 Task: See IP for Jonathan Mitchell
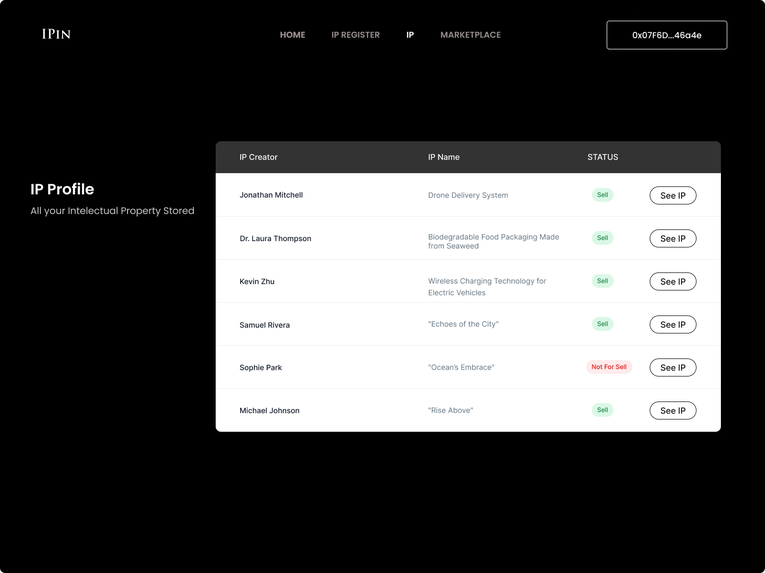[673, 195]
